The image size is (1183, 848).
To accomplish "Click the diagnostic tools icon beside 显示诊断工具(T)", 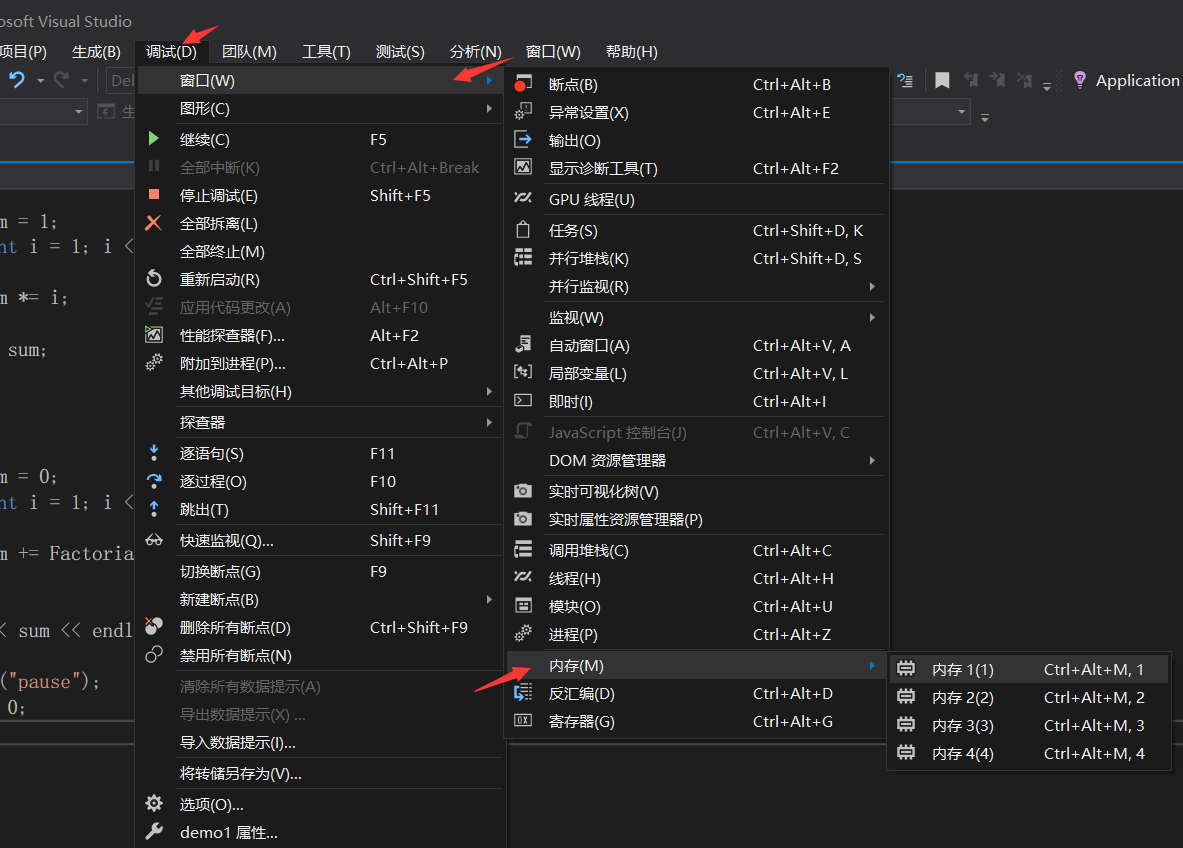I will pyautogui.click(x=523, y=167).
